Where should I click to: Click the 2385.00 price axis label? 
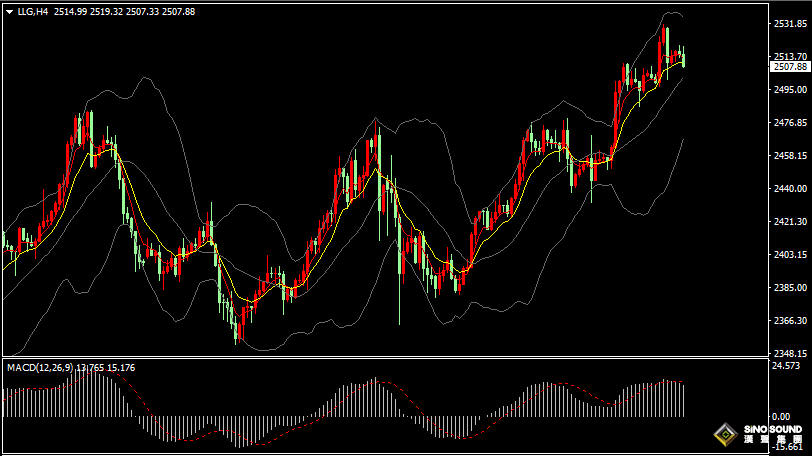pyautogui.click(x=790, y=288)
